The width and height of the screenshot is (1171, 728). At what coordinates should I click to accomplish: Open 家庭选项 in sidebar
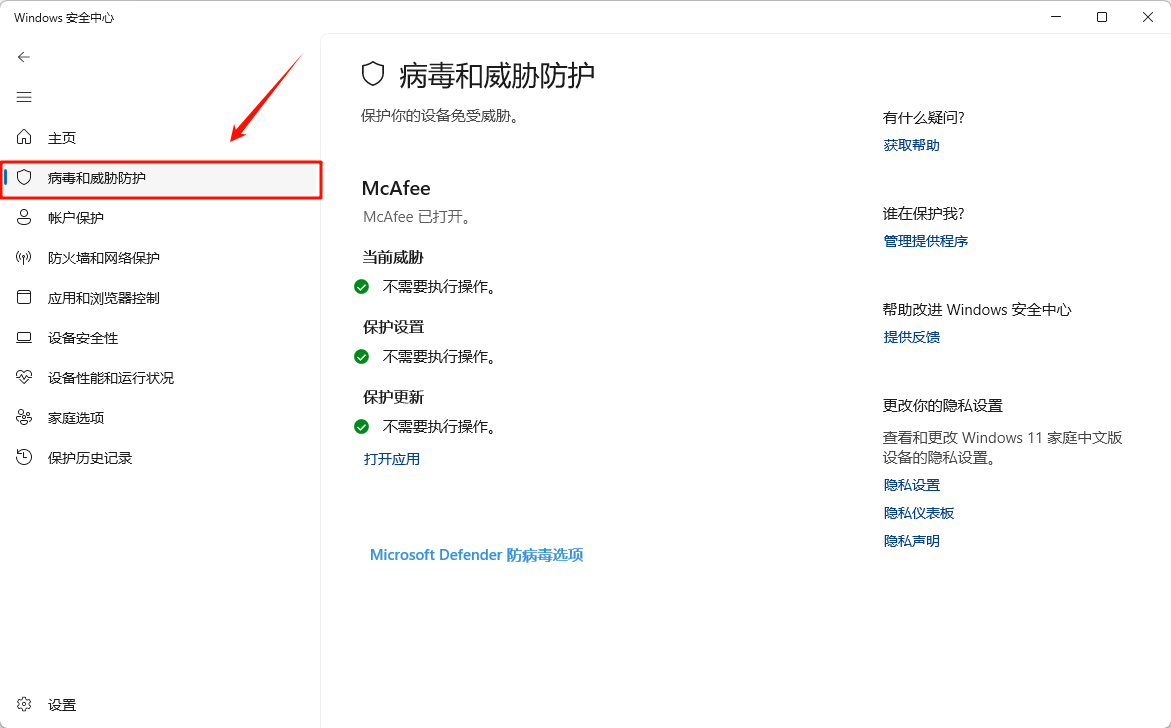[161, 418]
